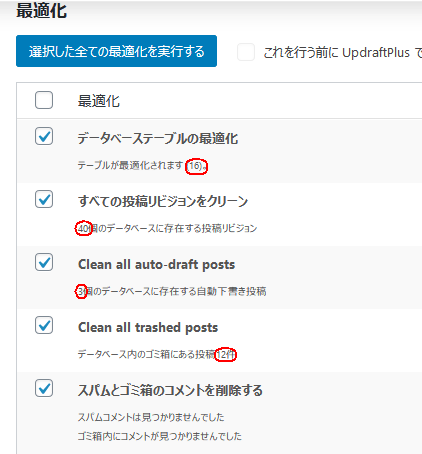Click the trashed posts 12件 description text
Viewport: 422px width, 454px height.
tap(157, 354)
